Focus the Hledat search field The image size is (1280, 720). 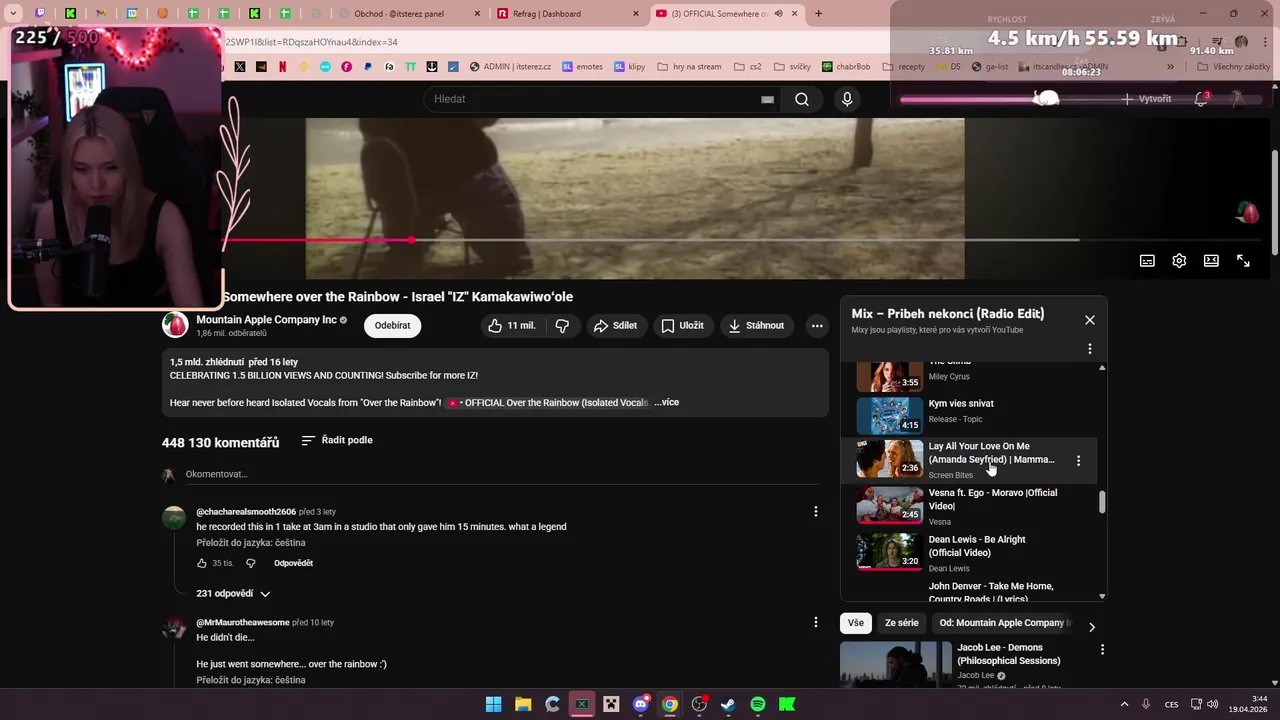click(595, 99)
